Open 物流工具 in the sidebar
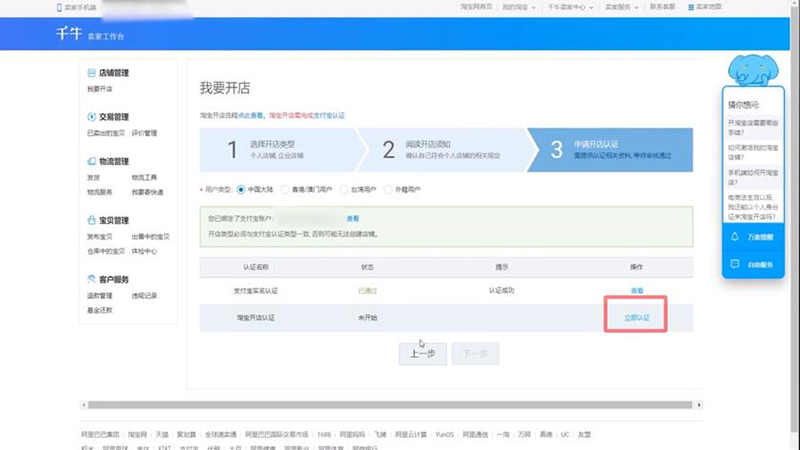Viewport: 800px width, 450px height. tap(144, 178)
